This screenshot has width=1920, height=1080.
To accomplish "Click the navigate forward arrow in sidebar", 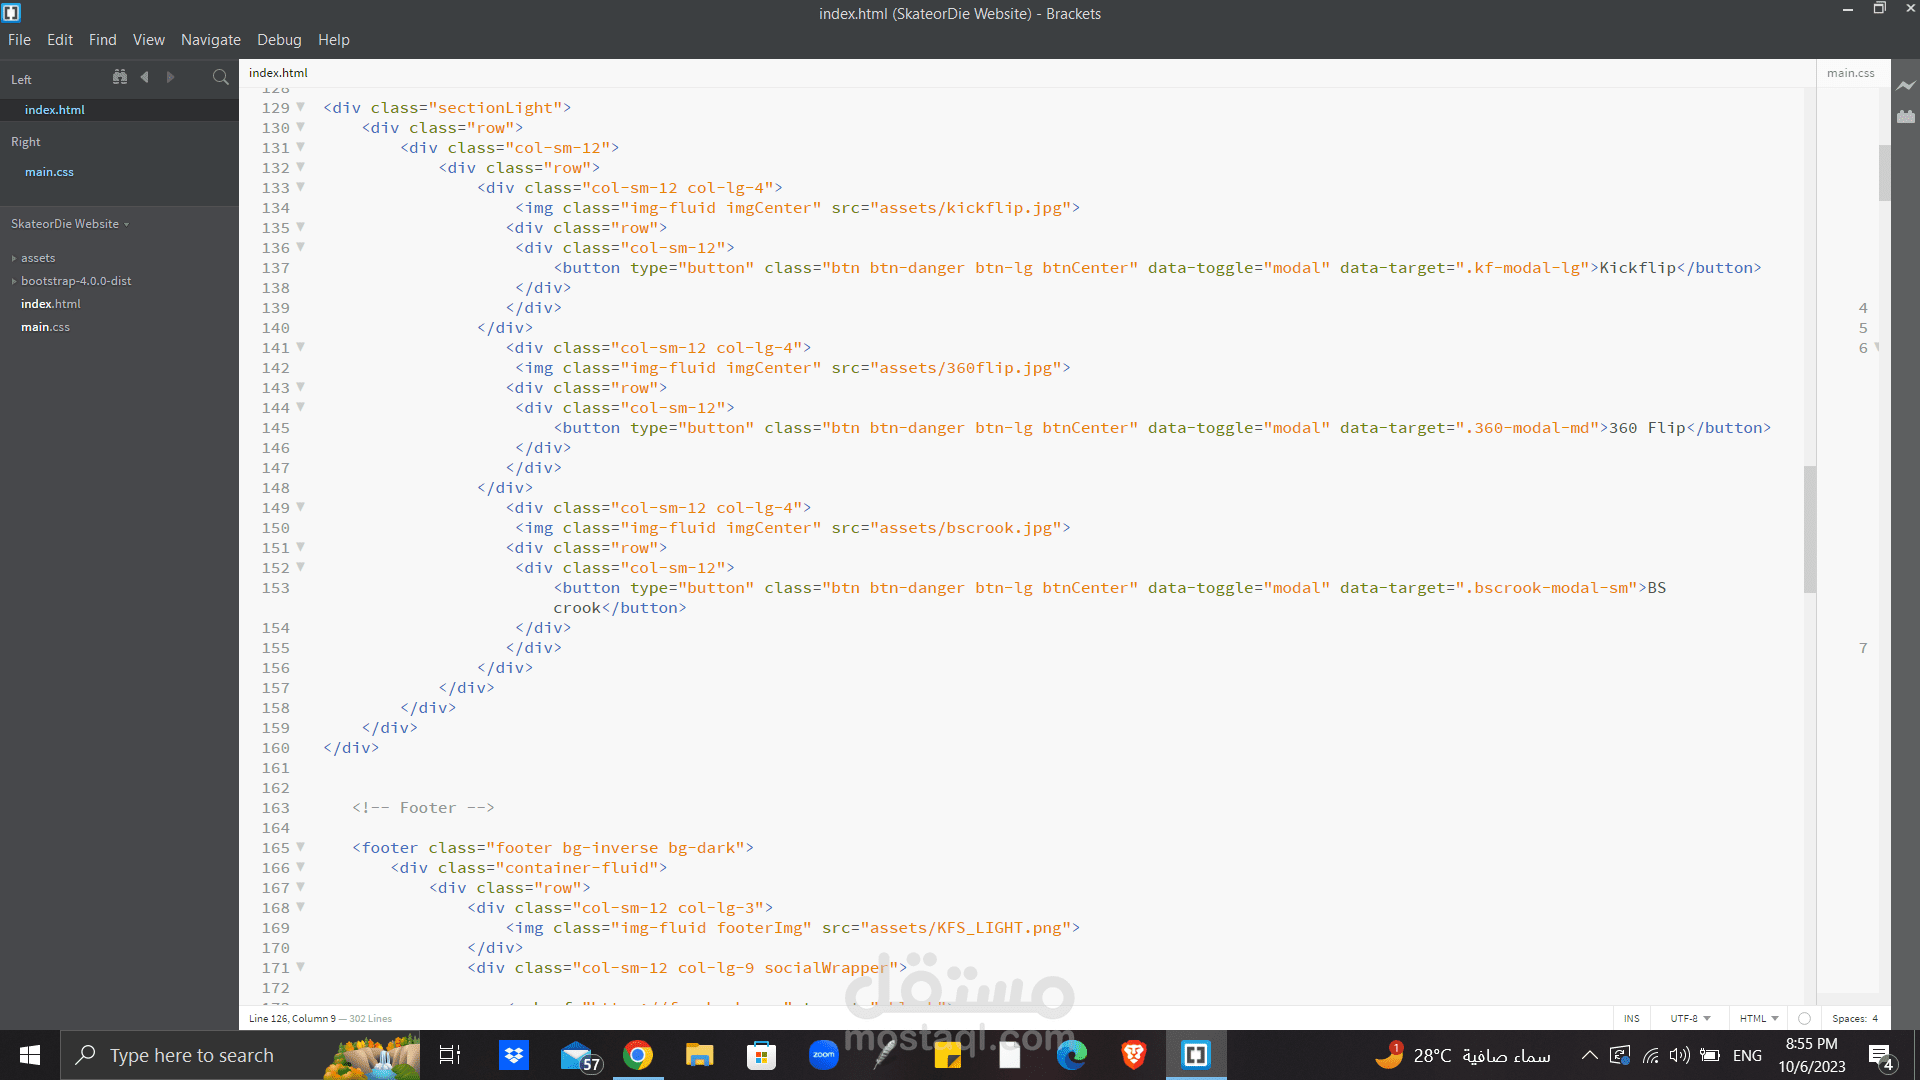I will click(x=170, y=77).
